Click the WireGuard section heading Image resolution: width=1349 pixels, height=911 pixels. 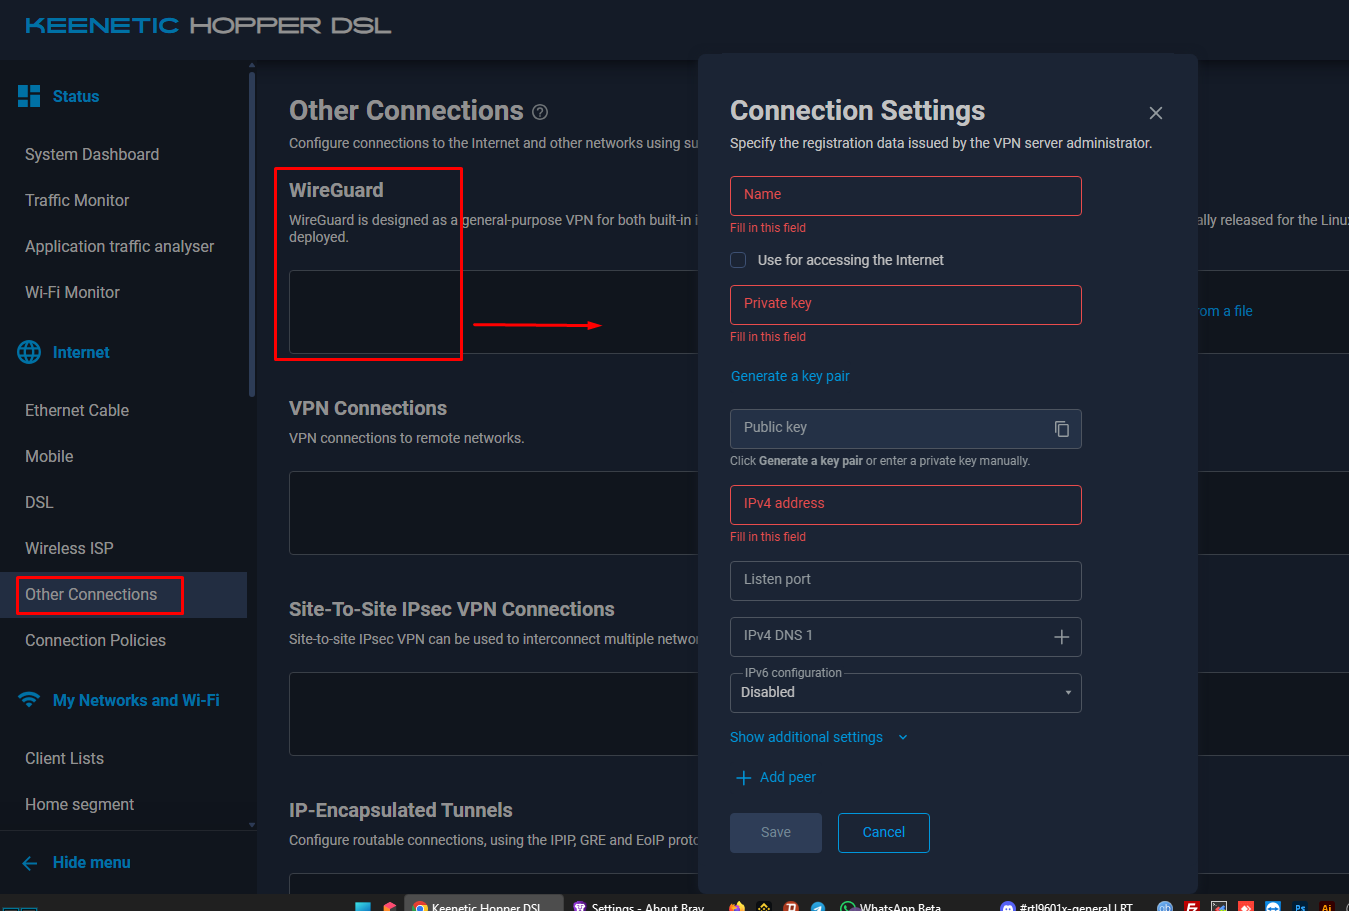336,190
